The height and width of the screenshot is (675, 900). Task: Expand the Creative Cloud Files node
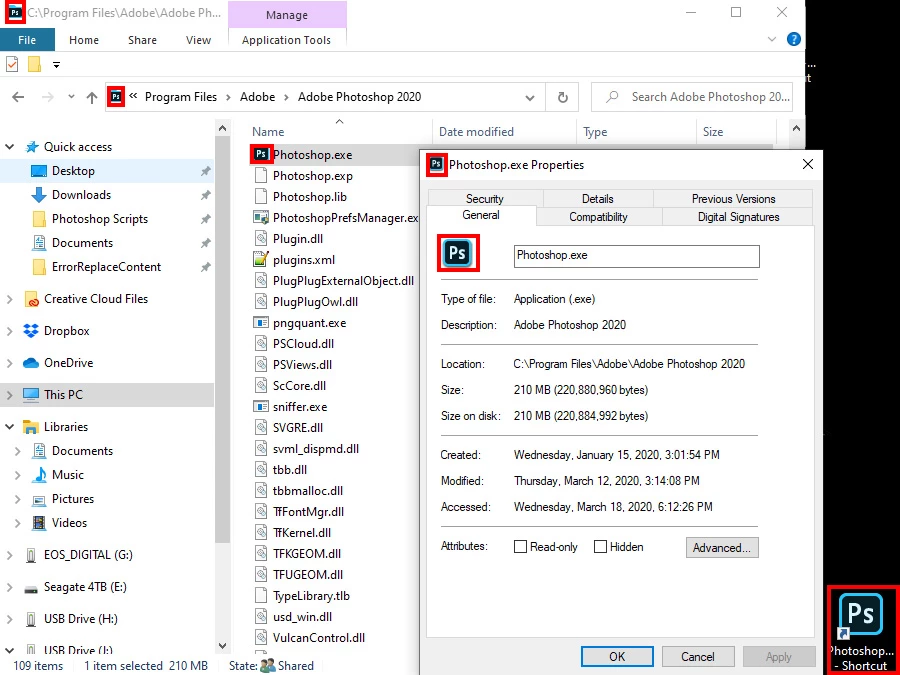point(10,299)
